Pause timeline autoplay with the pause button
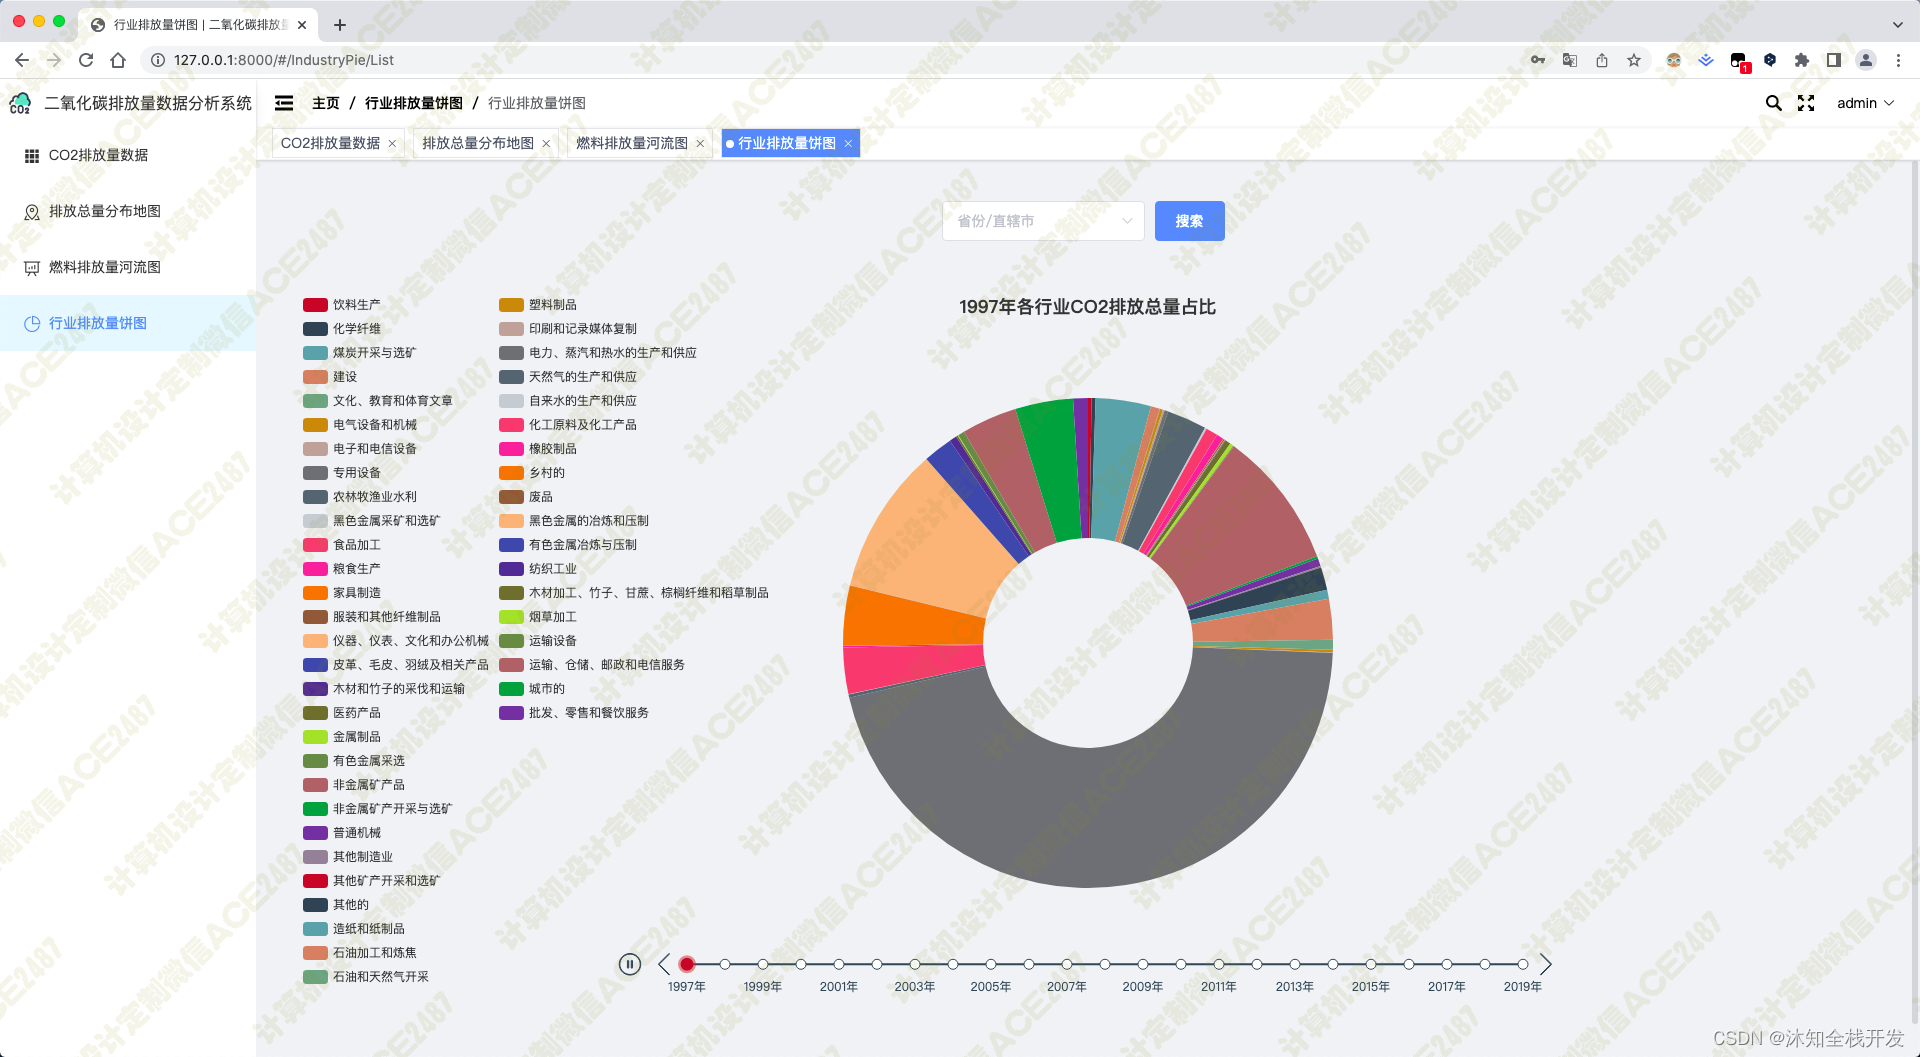Screen dimensions: 1920x1057 629,964
